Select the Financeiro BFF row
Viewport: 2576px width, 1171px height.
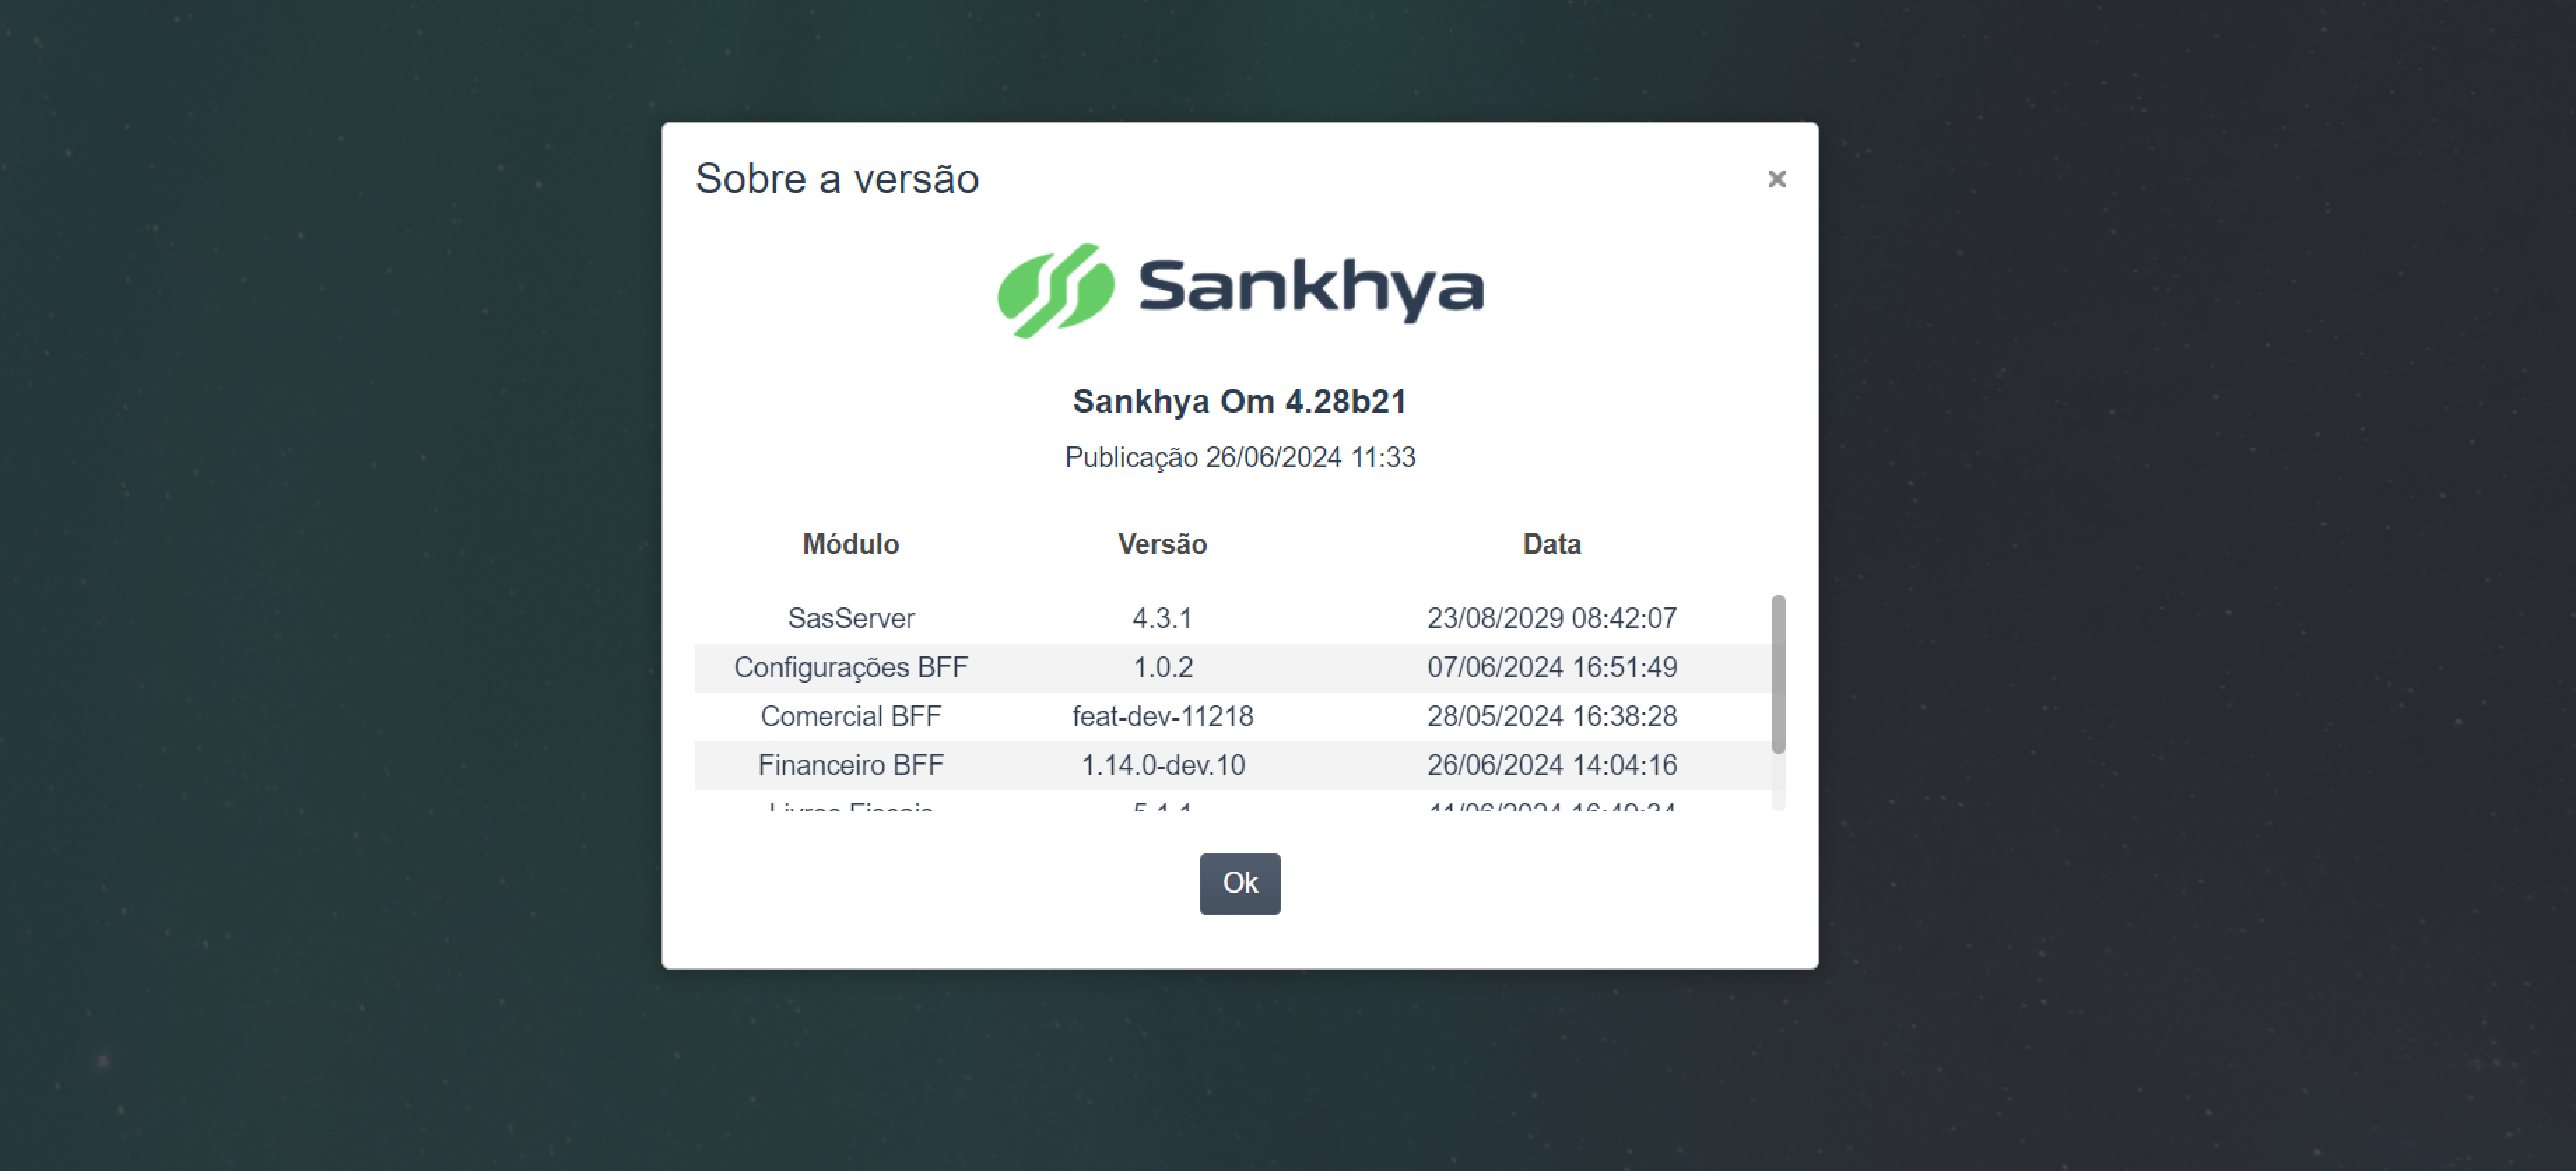pos(851,765)
